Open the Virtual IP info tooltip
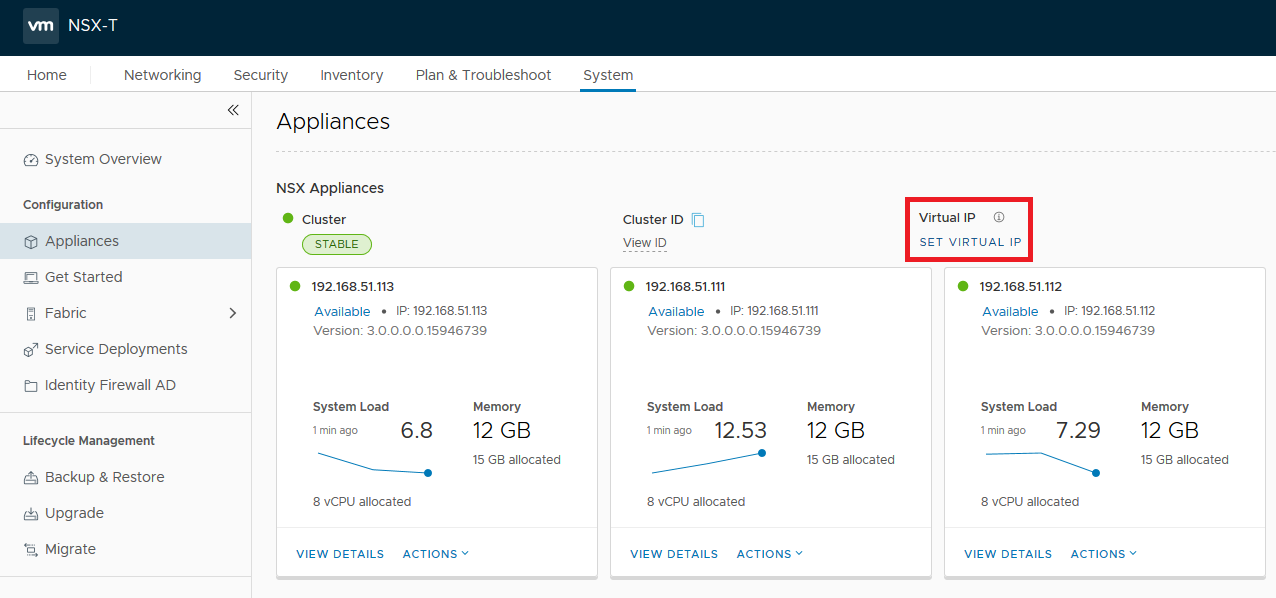Viewport: 1276px width, 598px height. tap(998, 217)
